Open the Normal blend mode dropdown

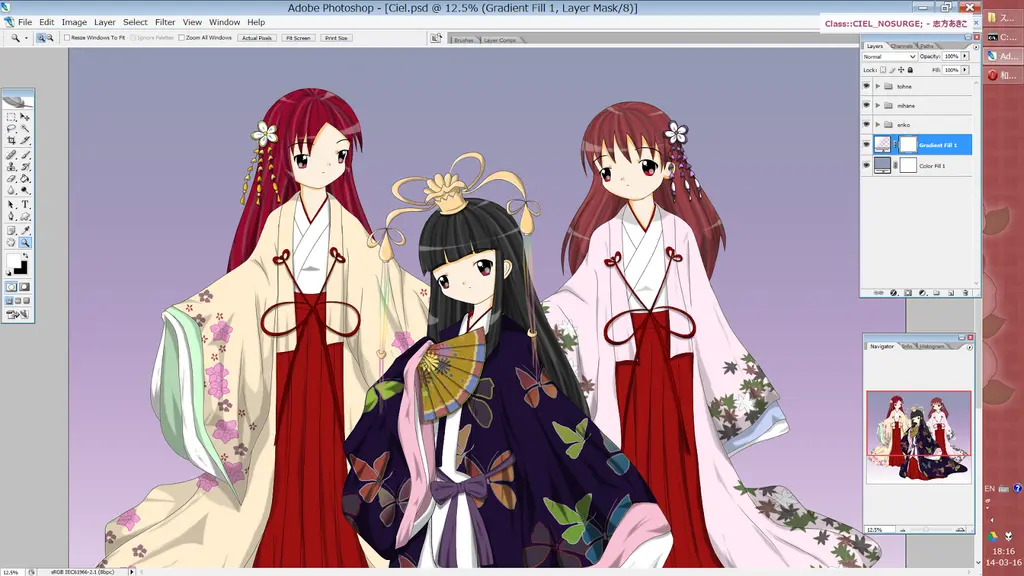(x=889, y=57)
